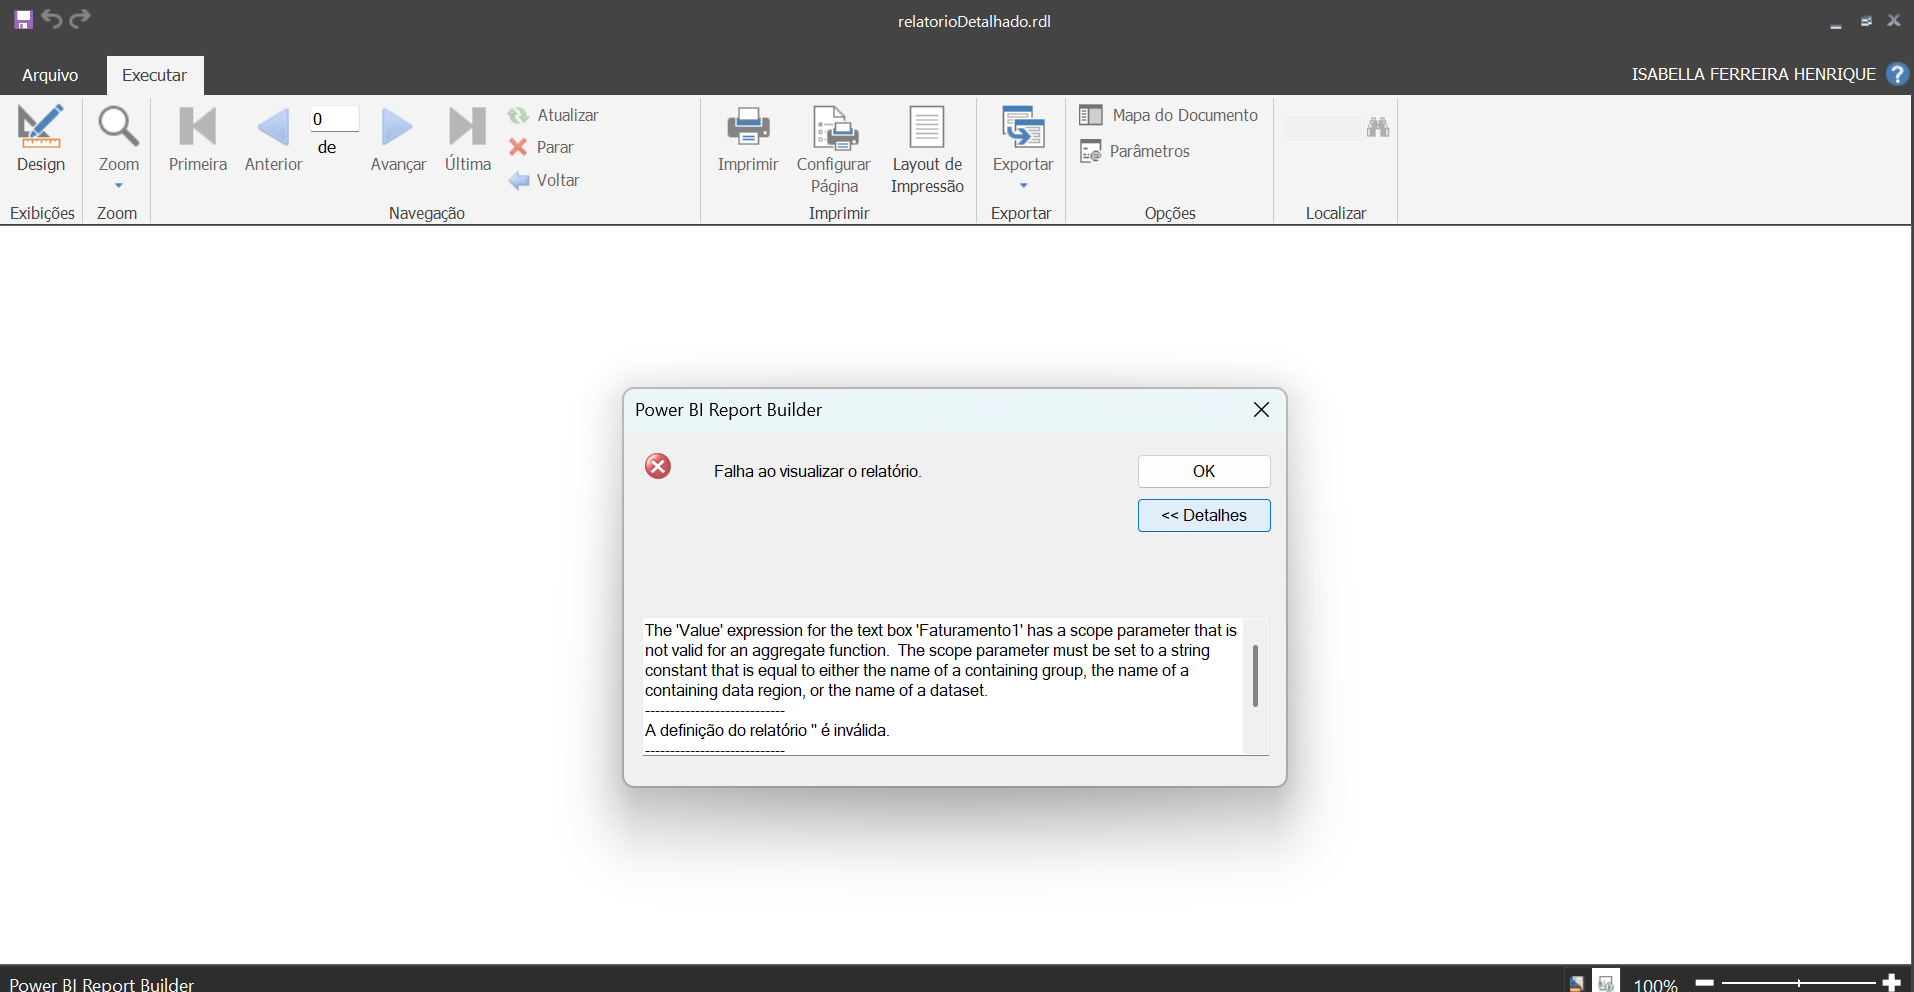Screen dimensions: 1914x992
Task: Click the red error icon in dialog
Action: 658,466
